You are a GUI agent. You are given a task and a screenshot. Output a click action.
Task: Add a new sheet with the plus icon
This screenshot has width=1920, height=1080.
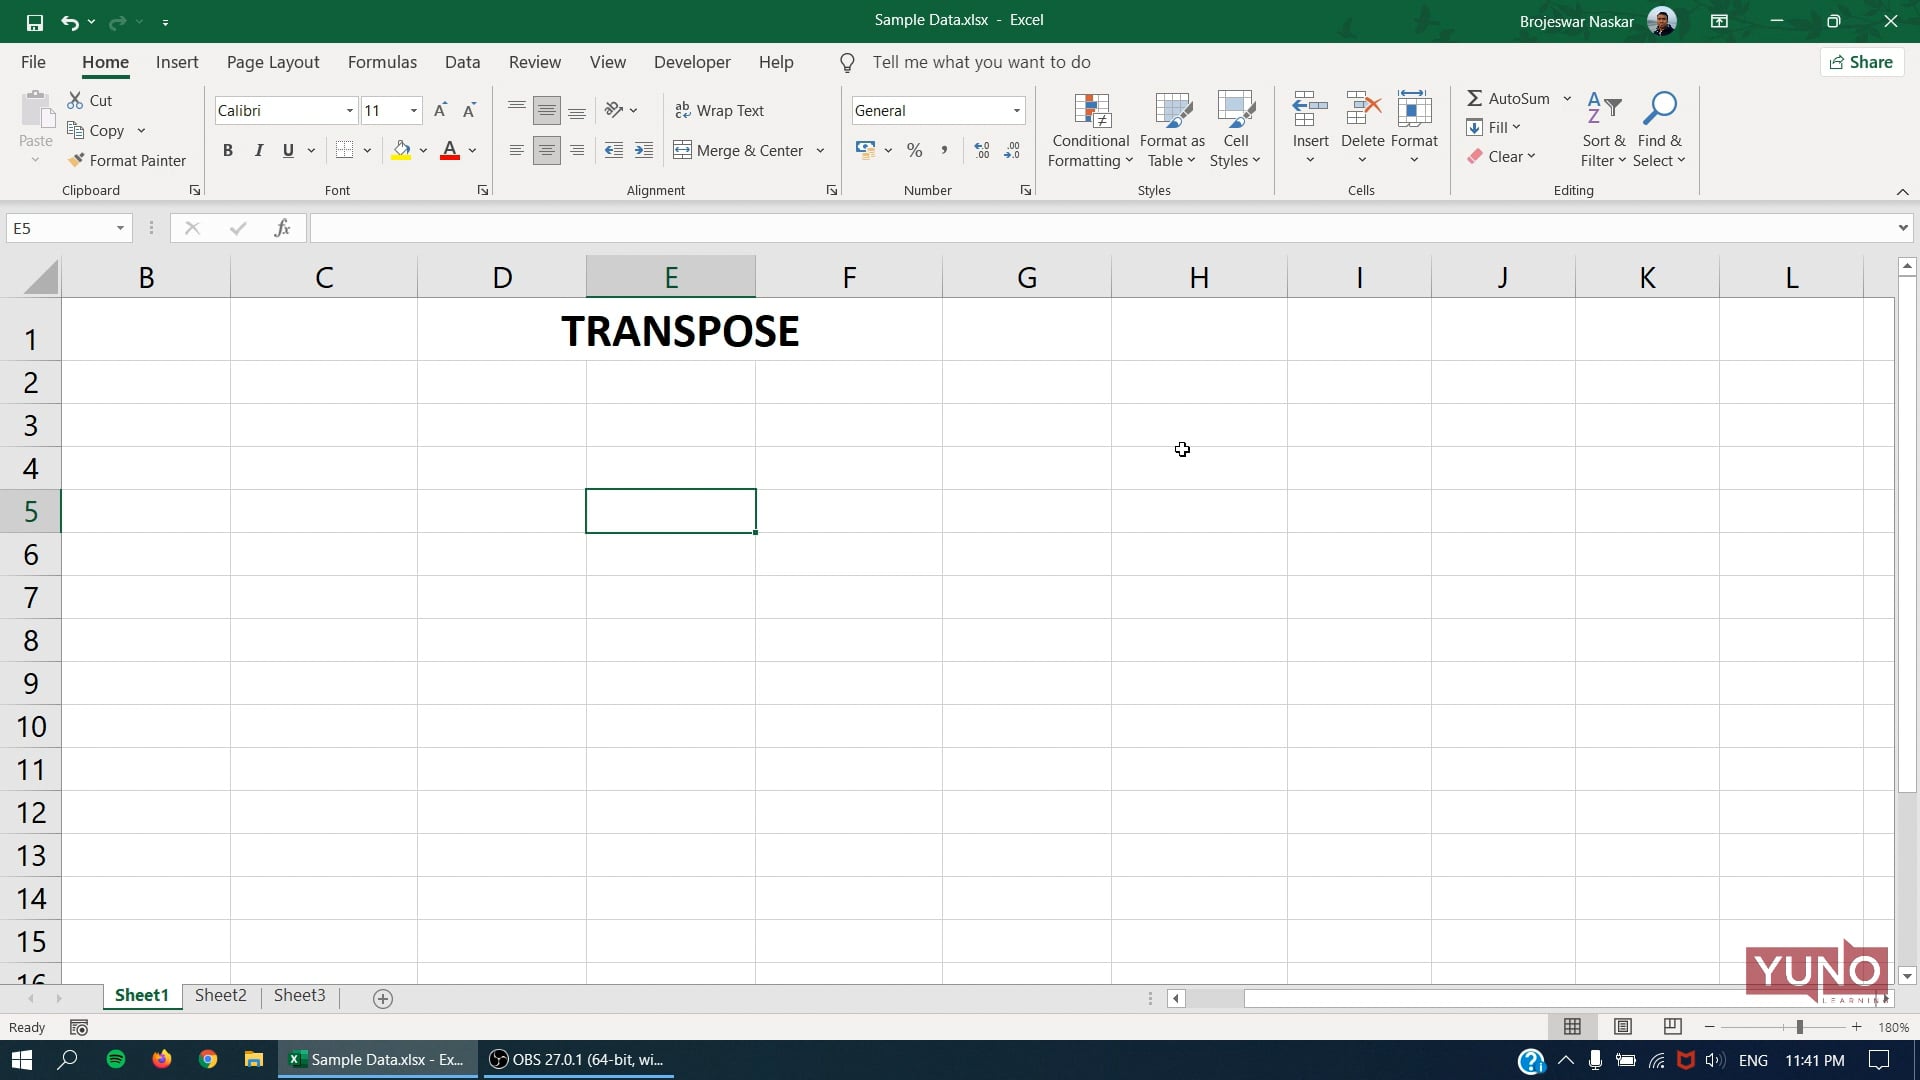click(x=382, y=998)
